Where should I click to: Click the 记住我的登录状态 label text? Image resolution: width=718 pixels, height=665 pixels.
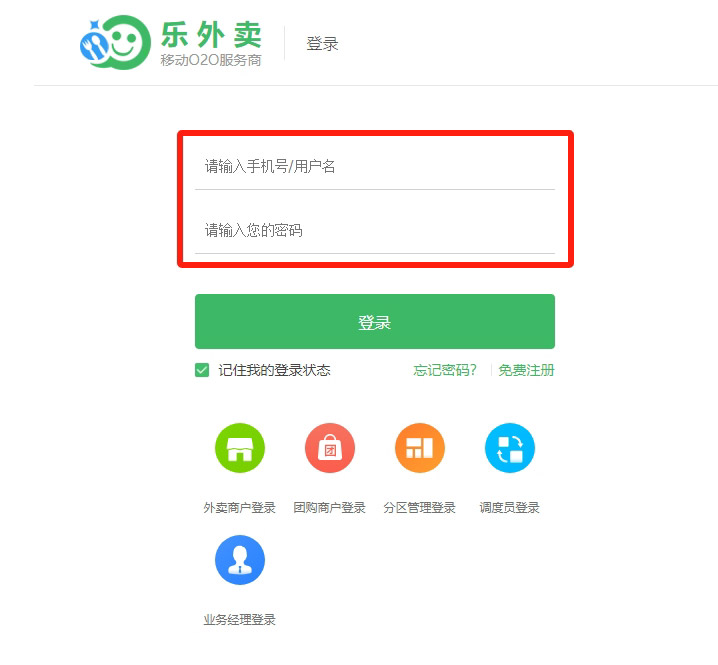coord(274,370)
